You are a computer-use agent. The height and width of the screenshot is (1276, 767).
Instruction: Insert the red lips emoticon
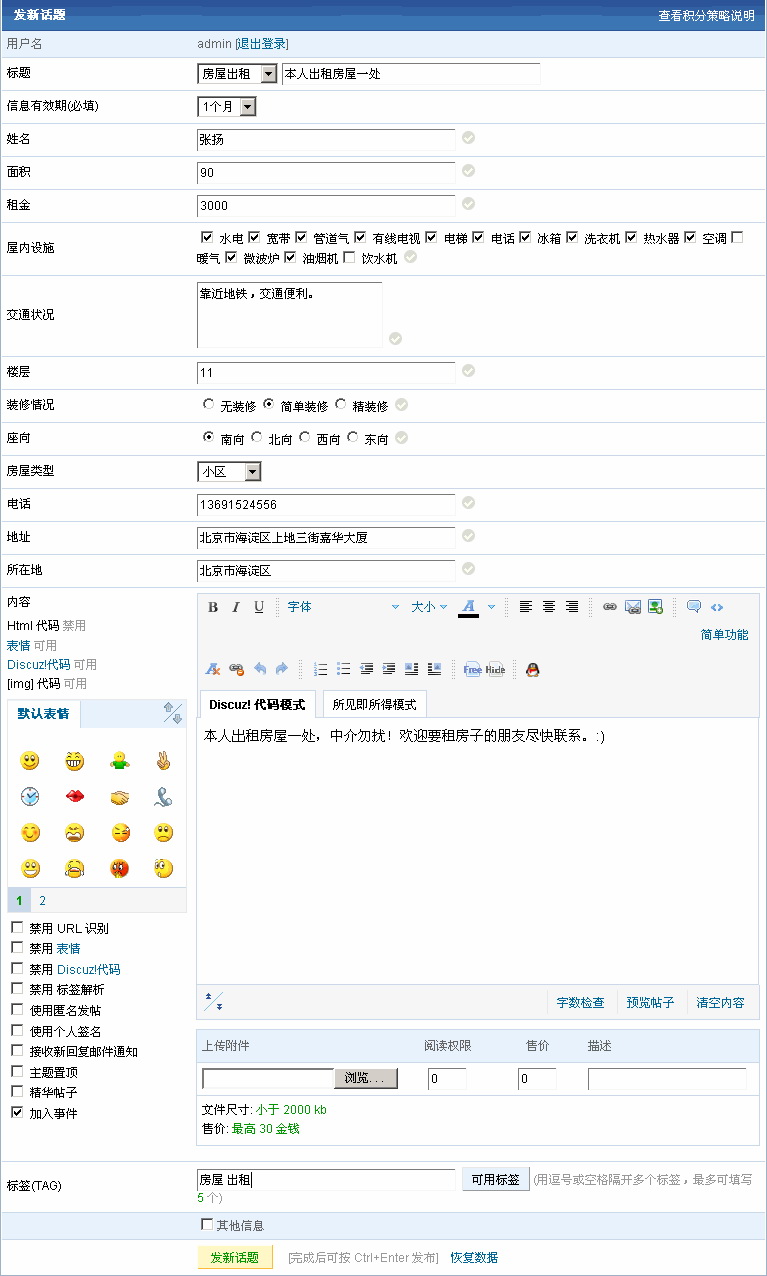point(75,797)
